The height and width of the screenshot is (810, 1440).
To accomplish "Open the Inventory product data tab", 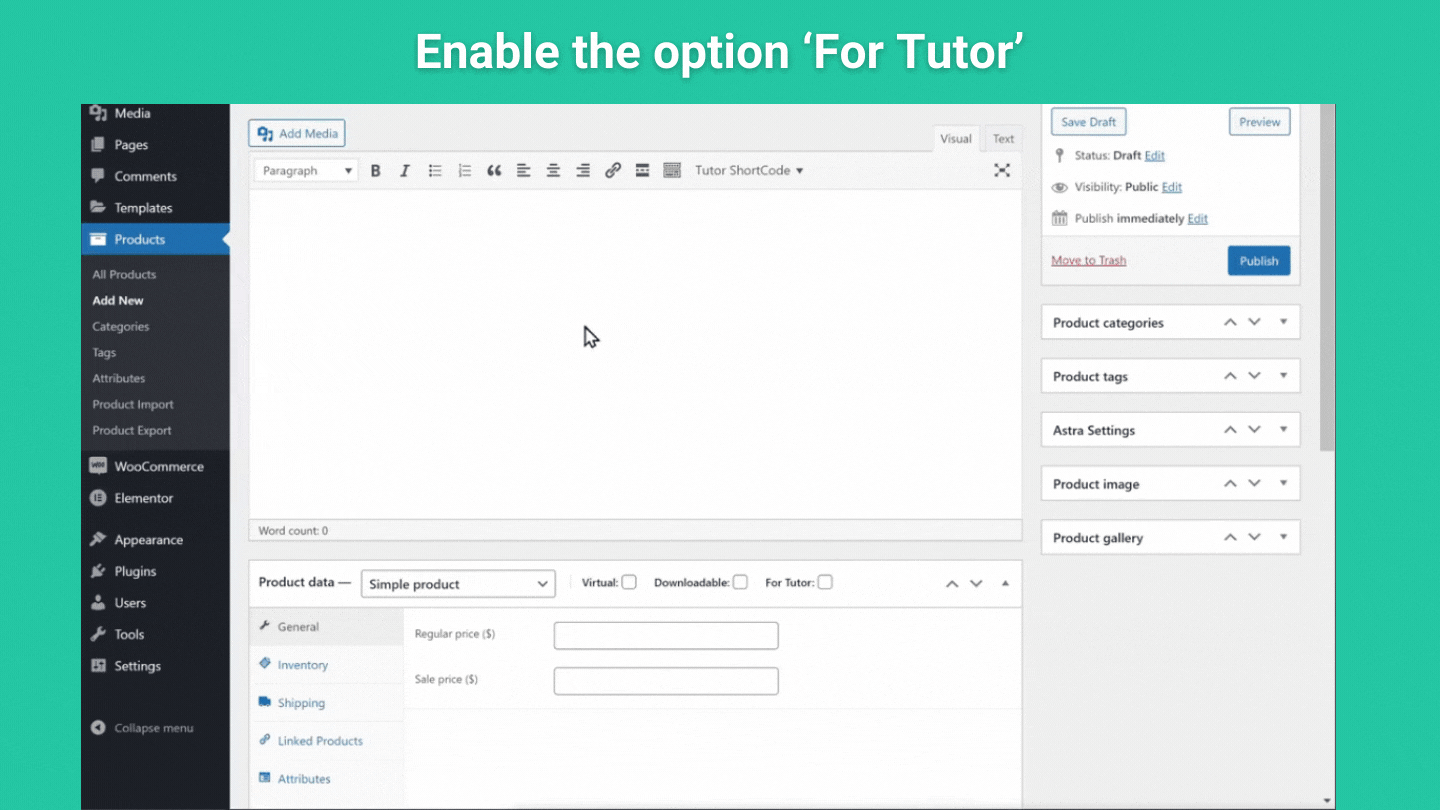I will click(302, 665).
